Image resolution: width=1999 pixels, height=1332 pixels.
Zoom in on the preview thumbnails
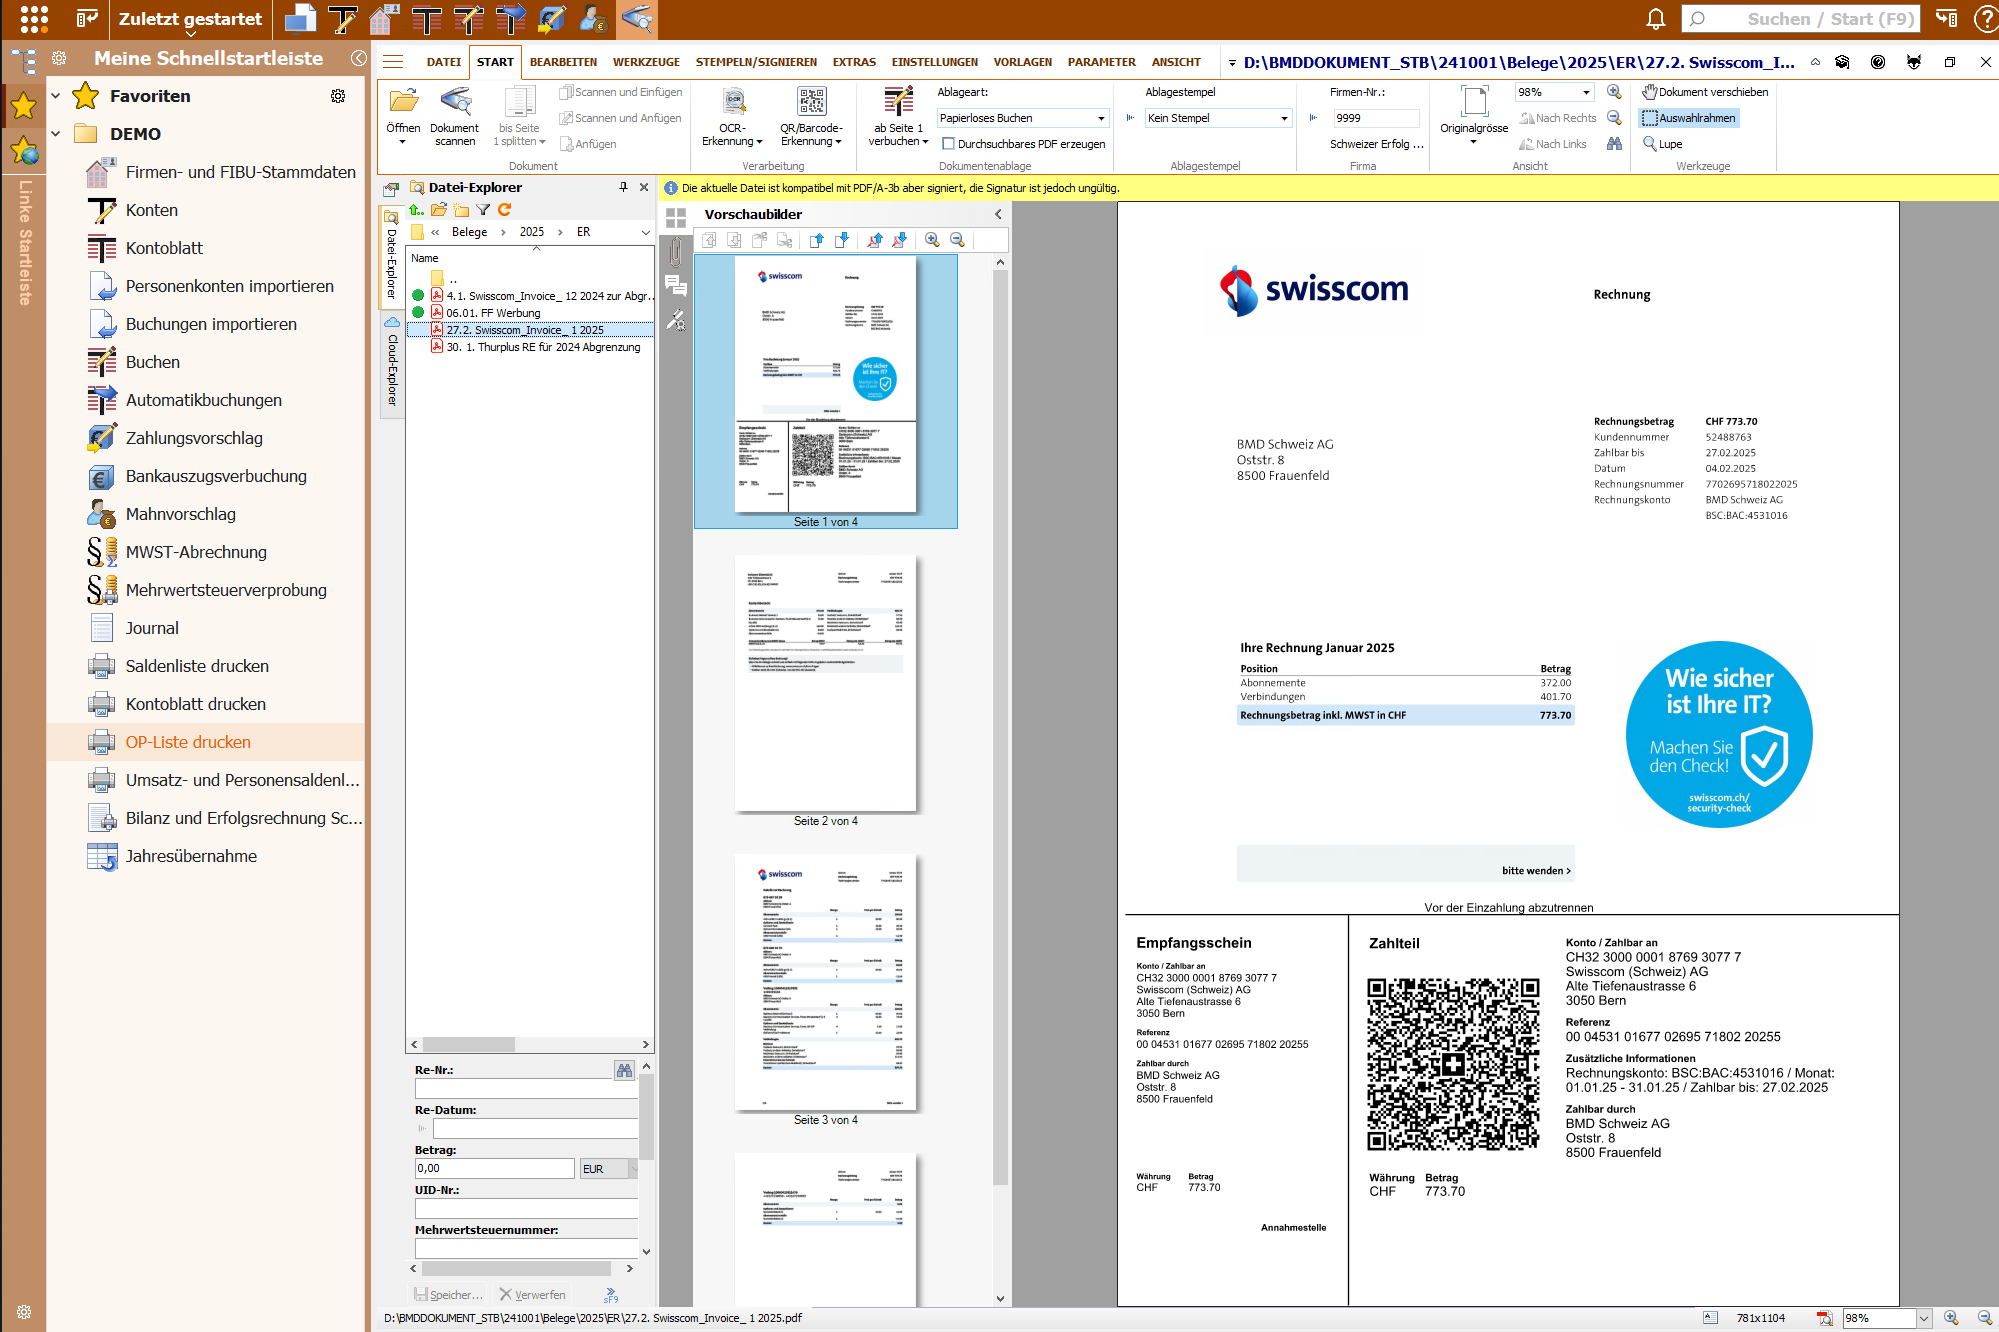tap(932, 240)
